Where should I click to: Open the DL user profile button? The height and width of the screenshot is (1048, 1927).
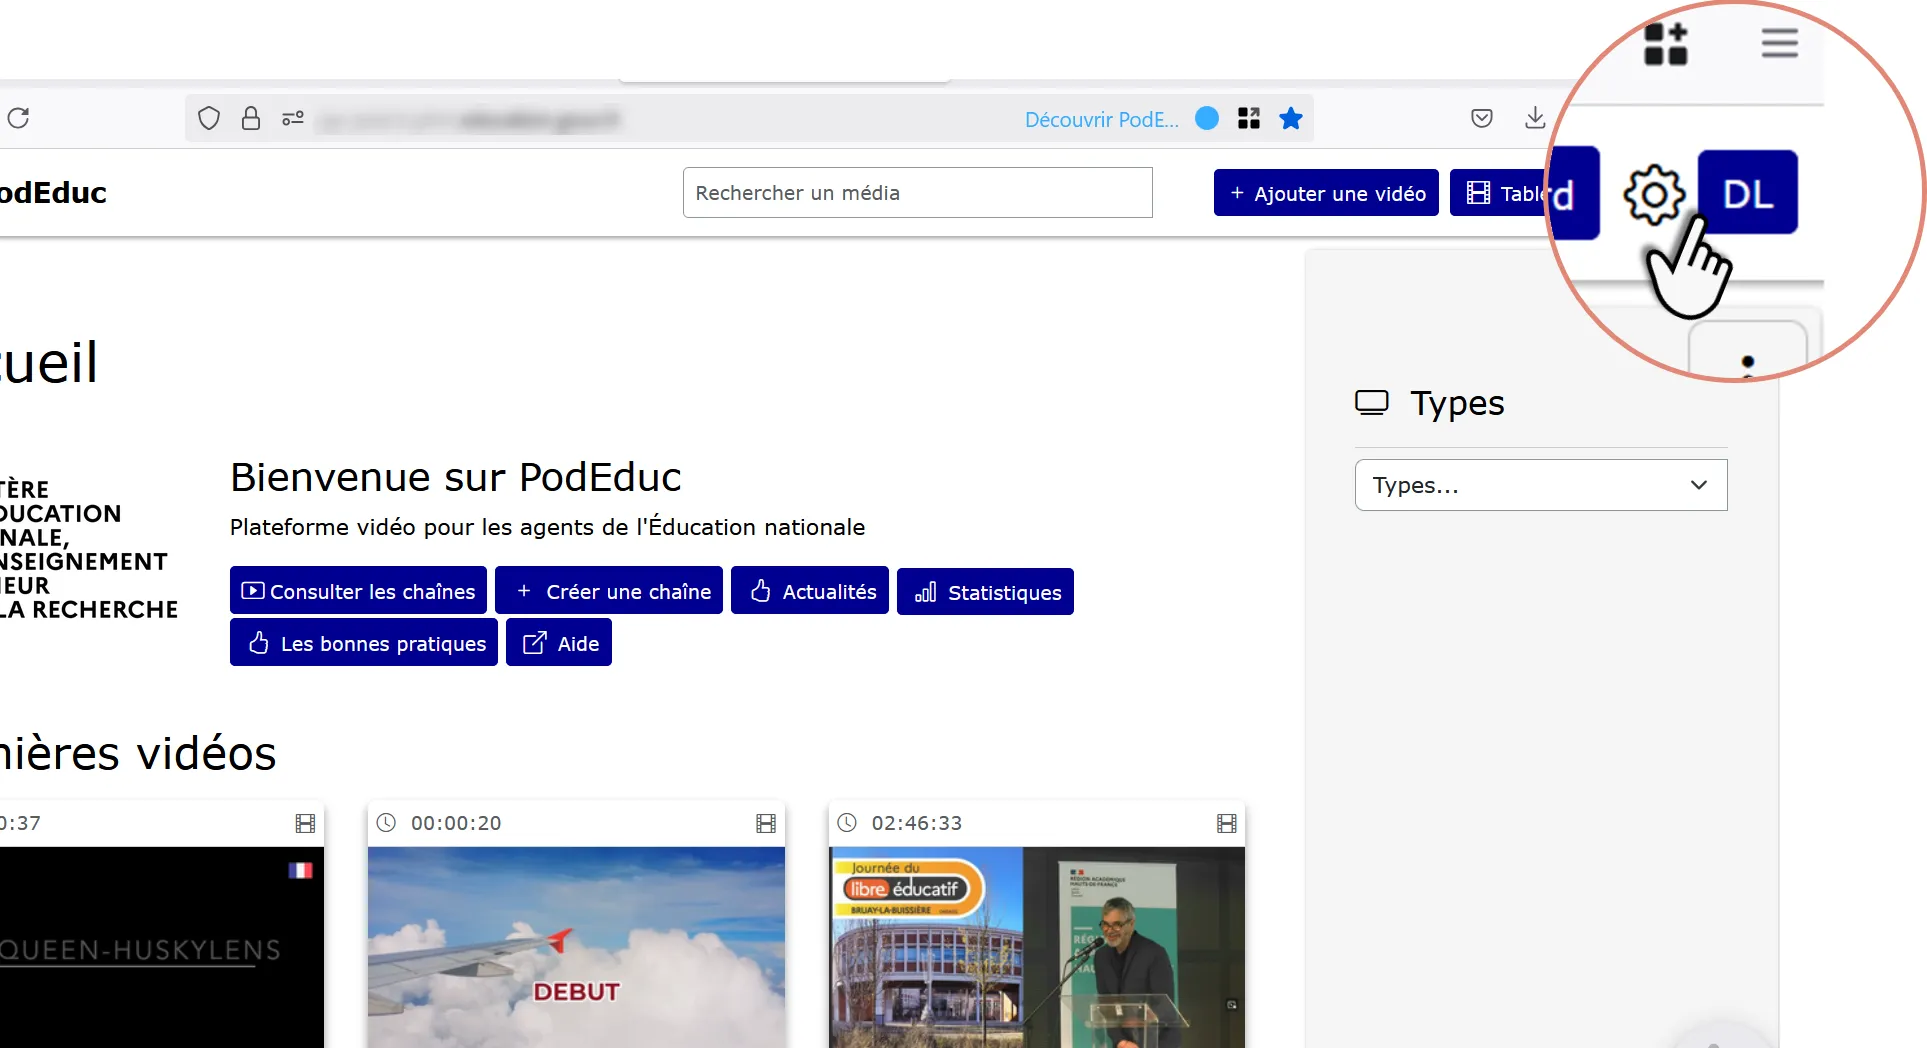pos(1748,193)
